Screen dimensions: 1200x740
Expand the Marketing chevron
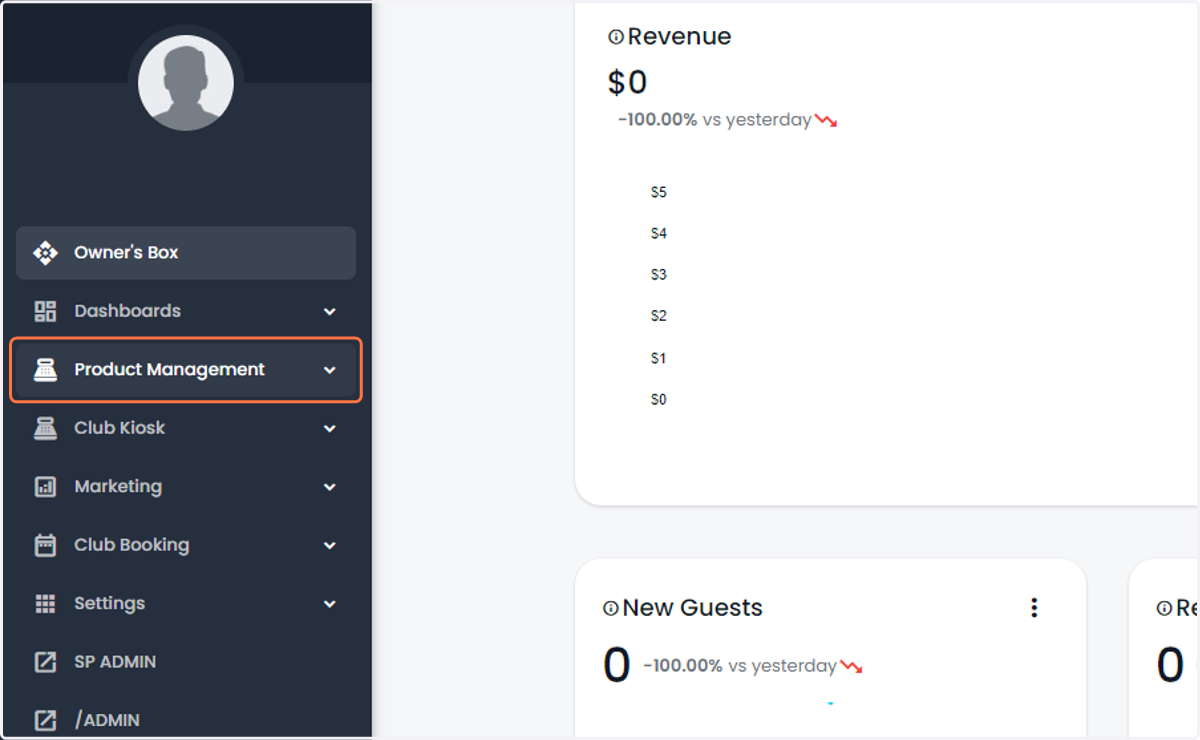[x=330, y=487]
